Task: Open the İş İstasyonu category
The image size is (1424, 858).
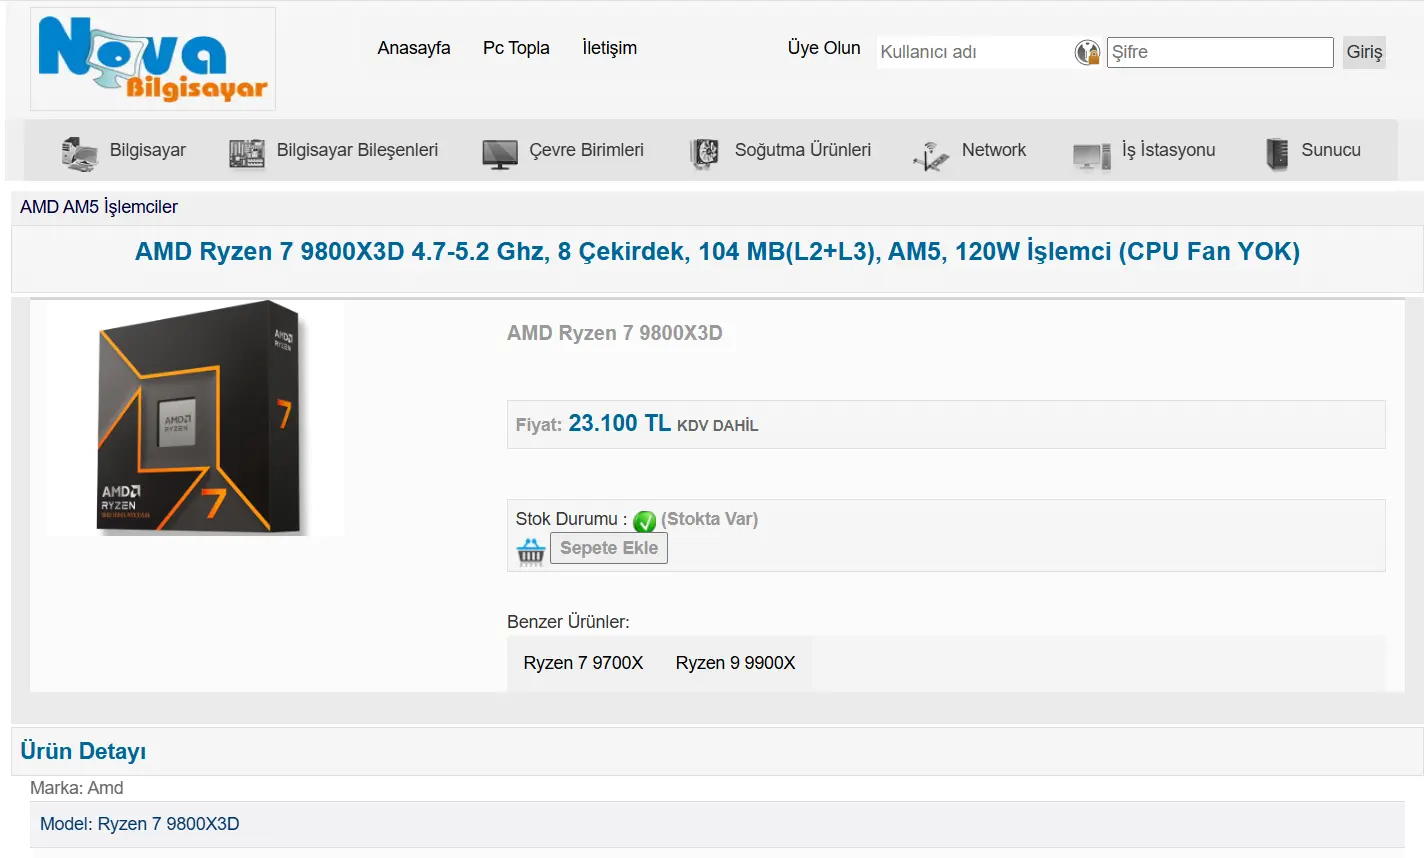Action: (1169, 150)
